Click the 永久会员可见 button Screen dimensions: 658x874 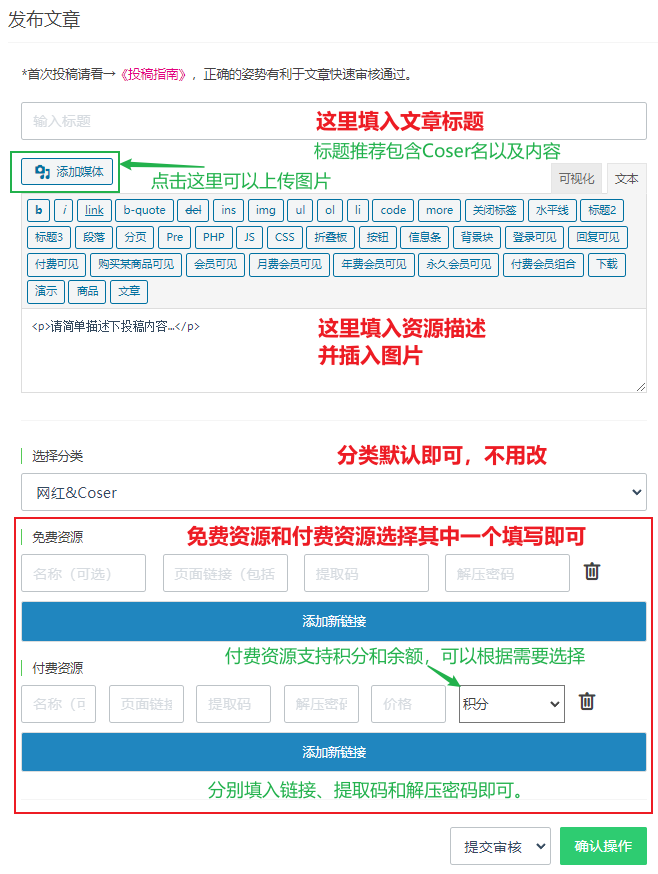coord(458,264)
